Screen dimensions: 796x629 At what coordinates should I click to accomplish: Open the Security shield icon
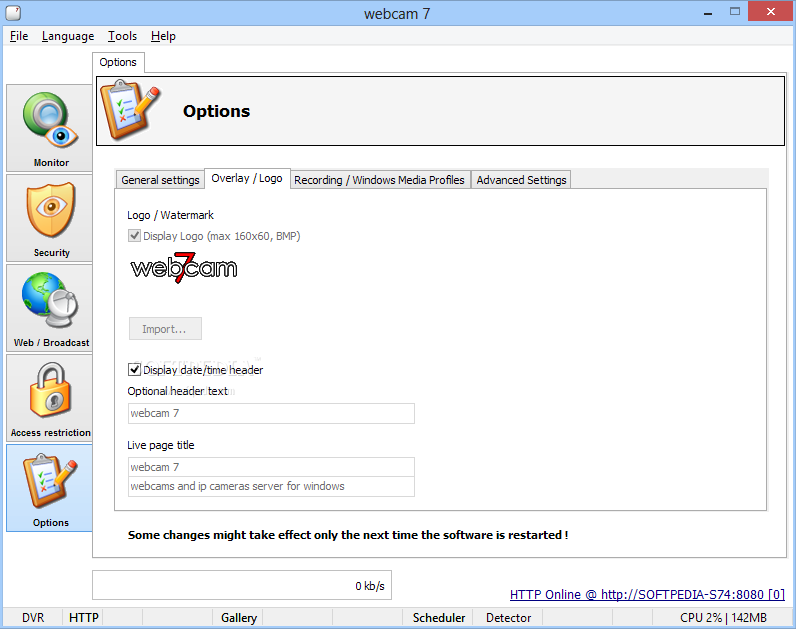(x=49, y=218)
